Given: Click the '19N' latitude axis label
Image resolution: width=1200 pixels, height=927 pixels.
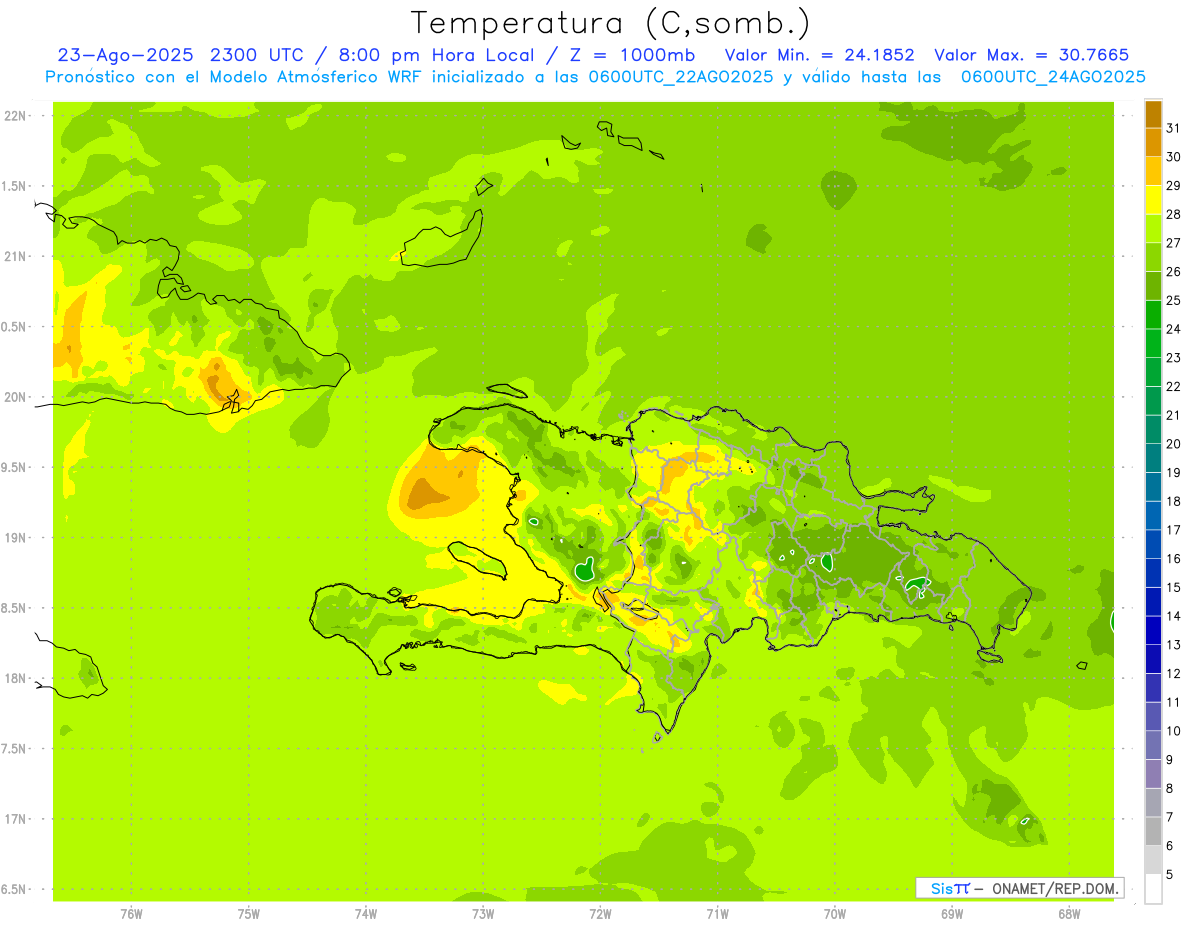Looking at the screenshot, I should coord(15,538).
